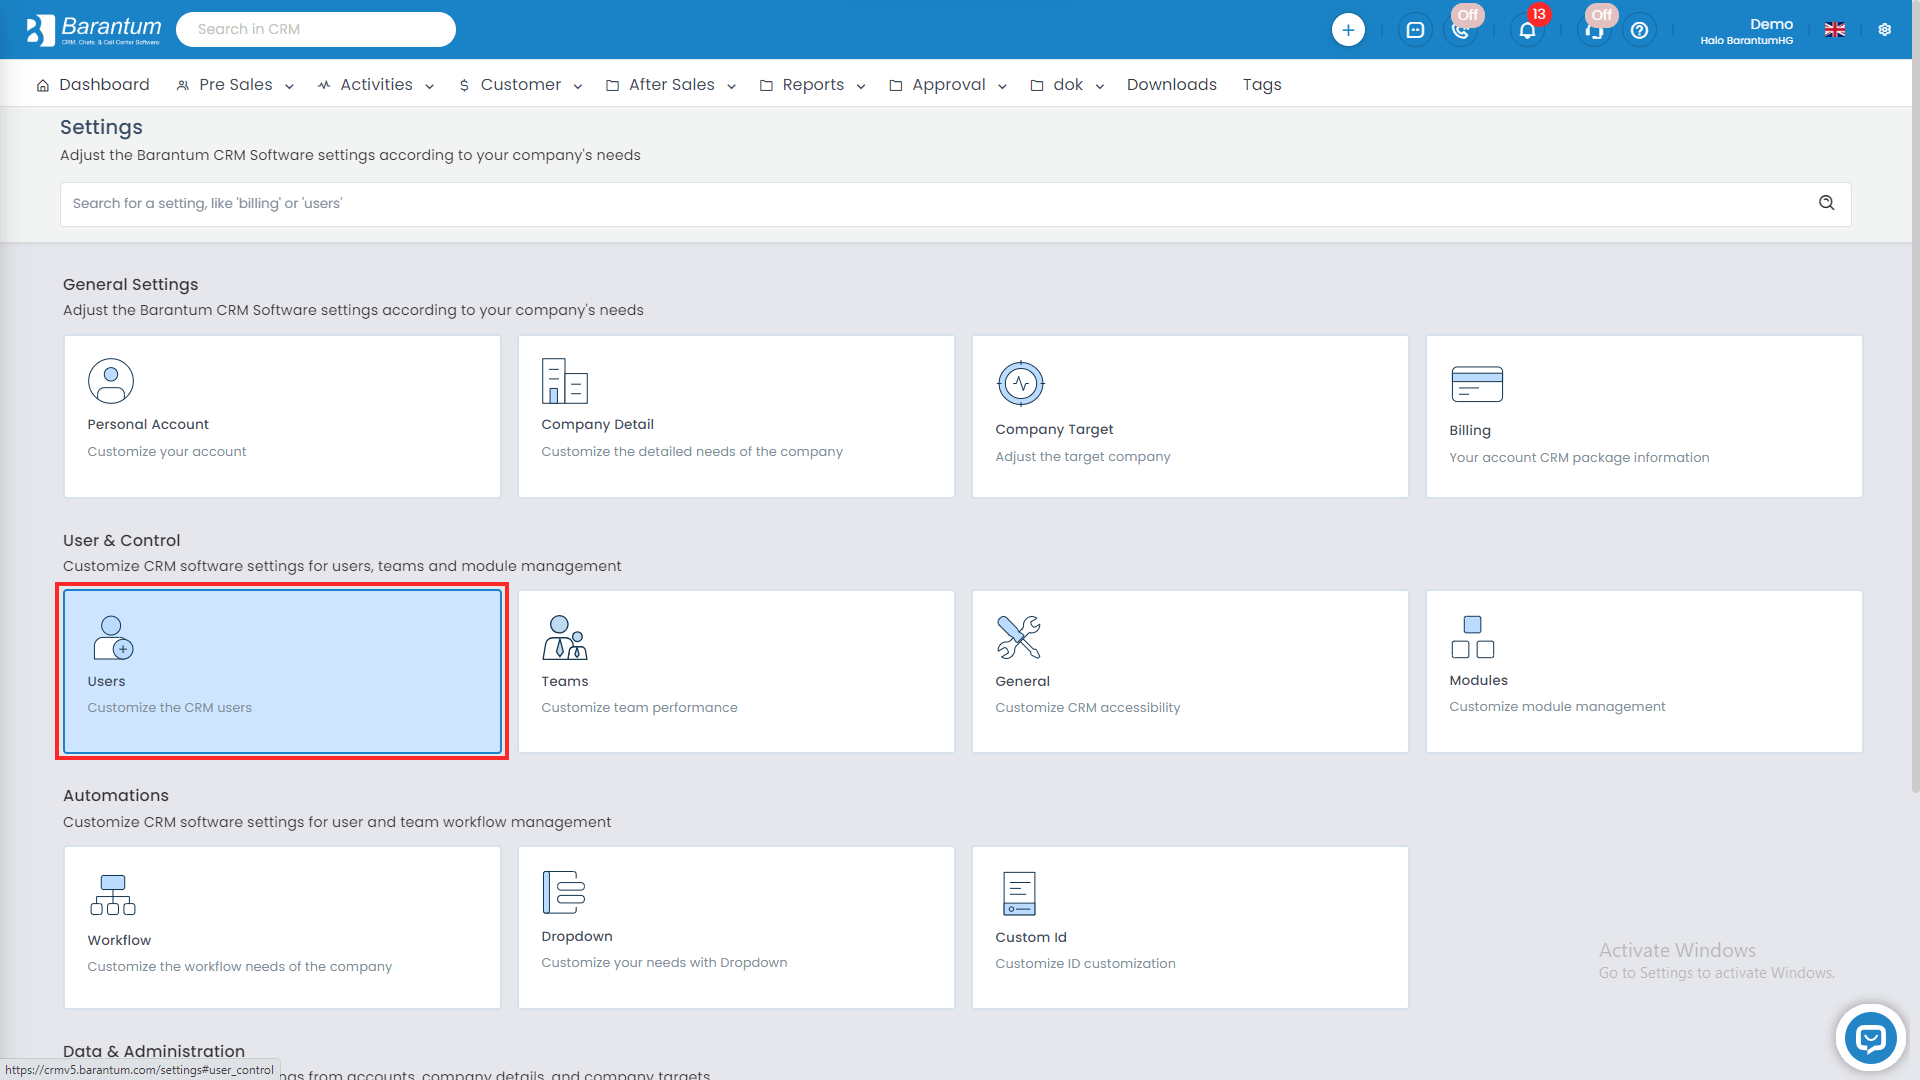The width and height of the screenshot is (1920, 1080).
Task: Expand the Approval menu
Action: [x=947, y=85]
